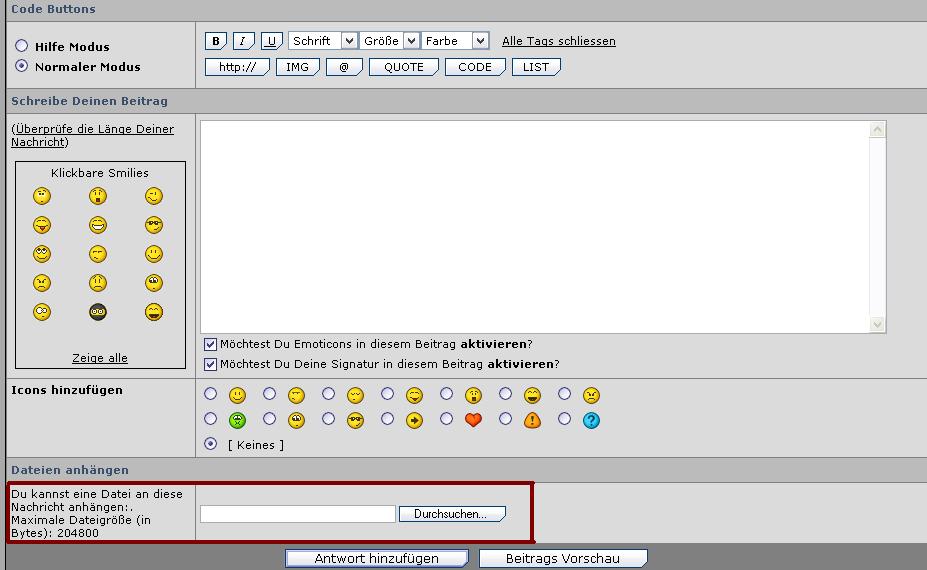This screenshot has width=927, height=570.
Task: Toggle the Emoticons aktivieren checkbox
Action: (210, 344)
